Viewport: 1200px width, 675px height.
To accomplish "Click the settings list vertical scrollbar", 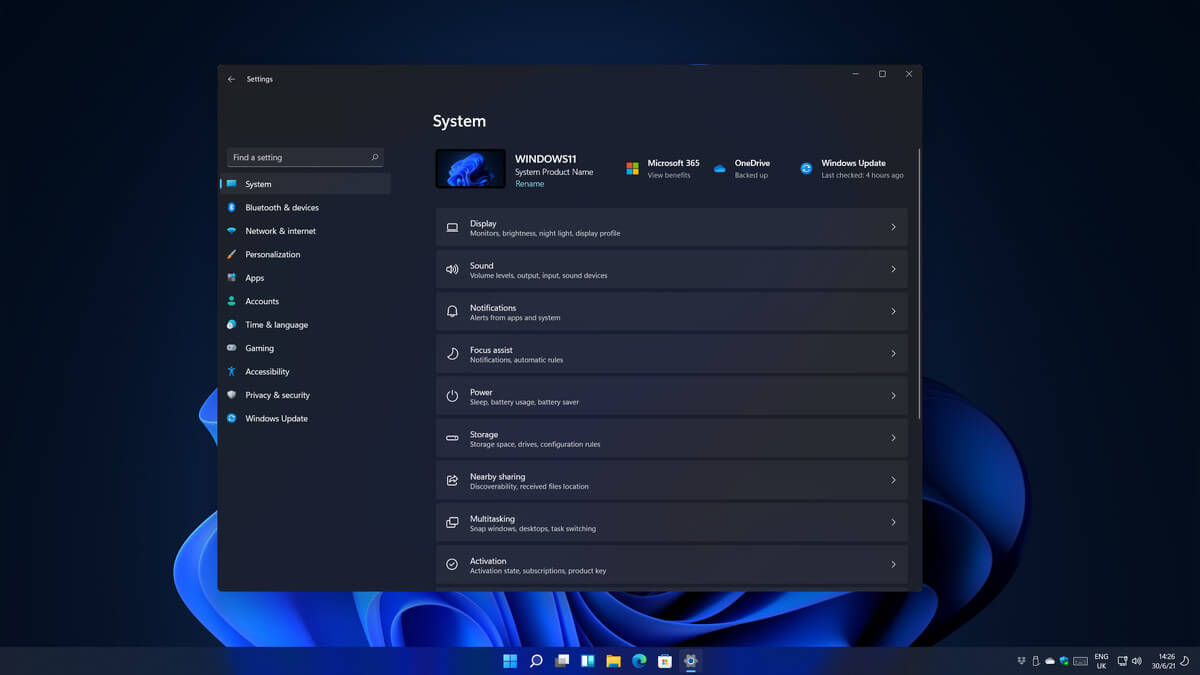I will 919,283.
